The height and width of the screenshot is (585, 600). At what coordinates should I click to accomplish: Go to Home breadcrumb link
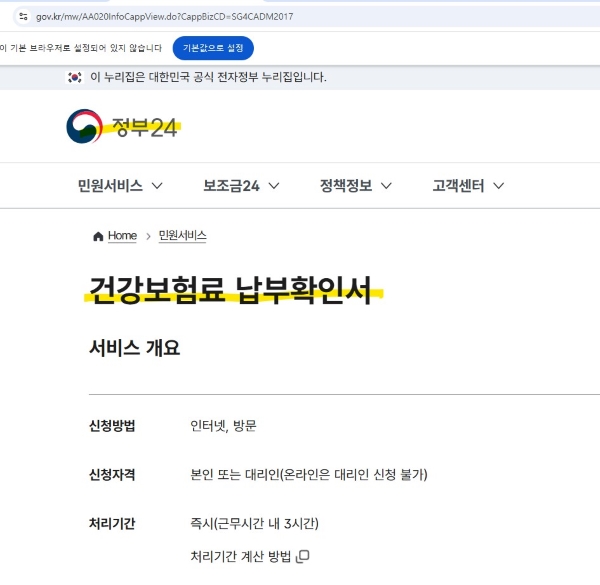[x=122, y=236]
